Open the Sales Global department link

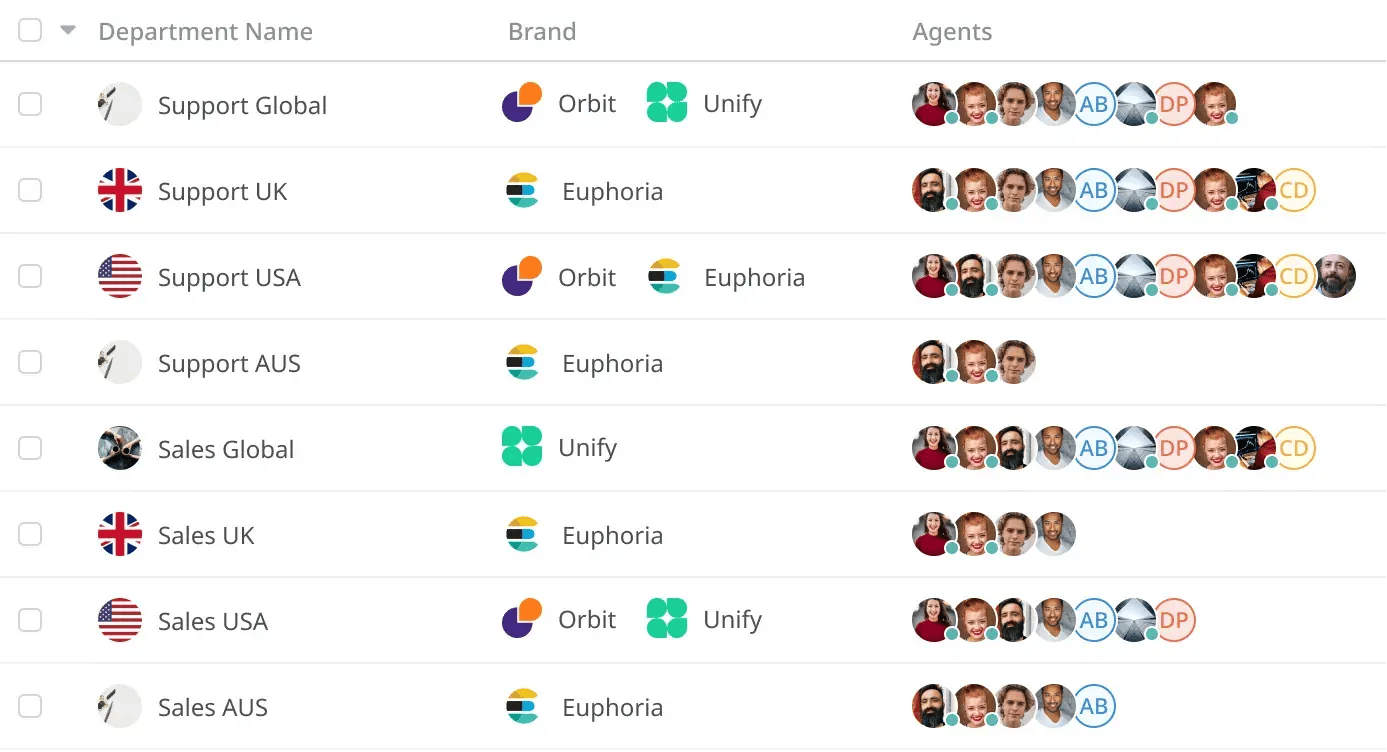[x=226, y=450]
